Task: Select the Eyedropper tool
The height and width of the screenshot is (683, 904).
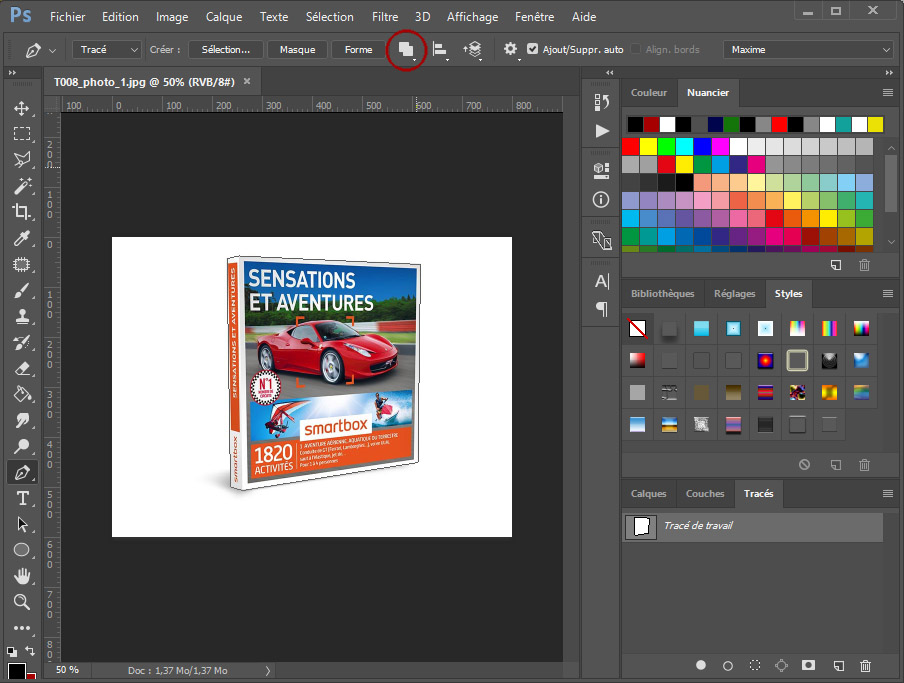Action: 21,238
